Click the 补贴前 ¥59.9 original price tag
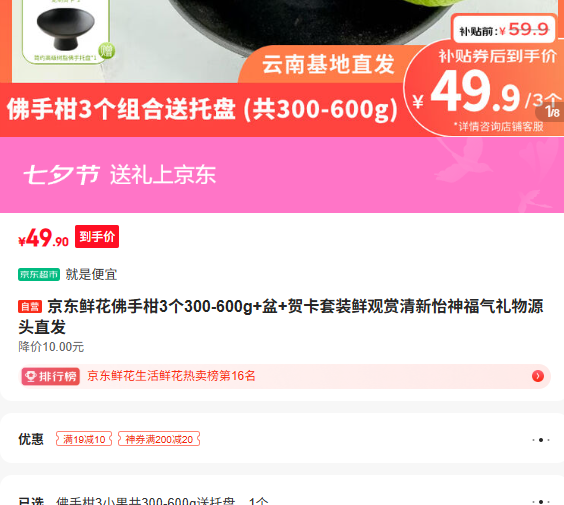Viewport: 564px width, 505px height. [504, 29]
